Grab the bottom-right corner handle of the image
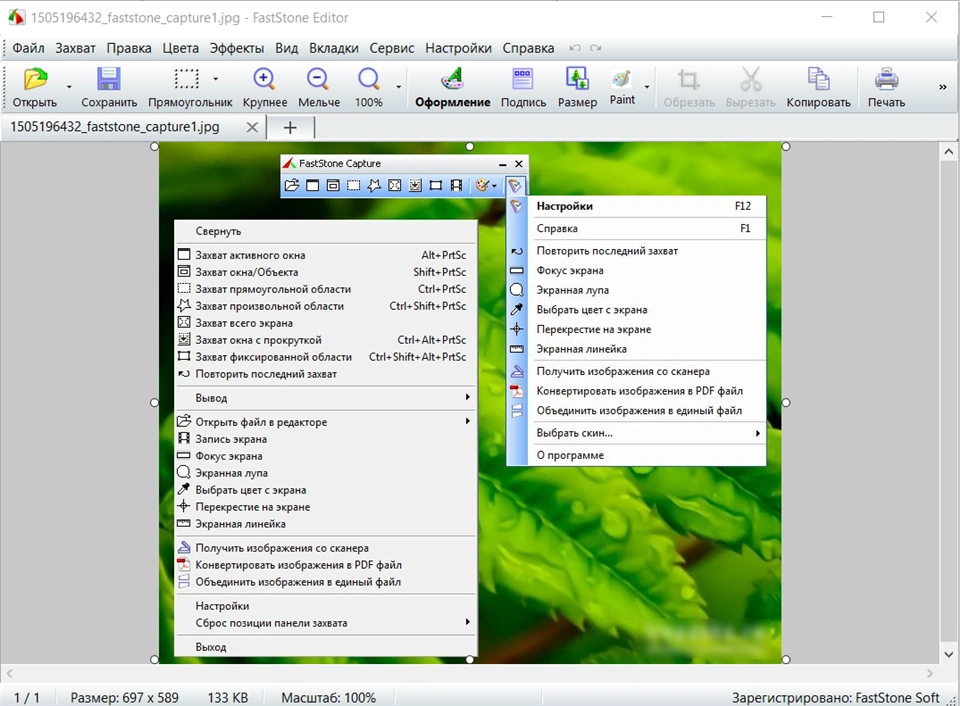 tap(786, 659)
